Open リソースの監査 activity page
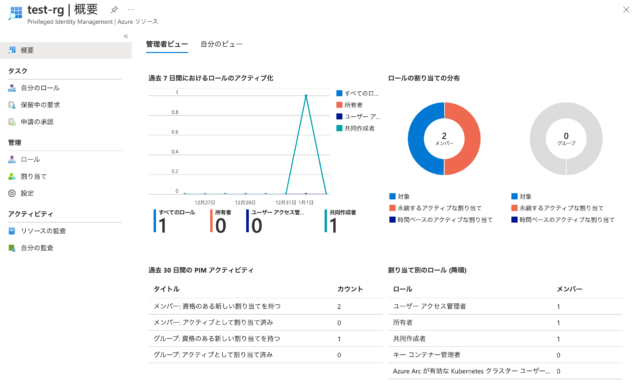The width and height of the screenshot is (640, 384). click(x=43, y=231)
